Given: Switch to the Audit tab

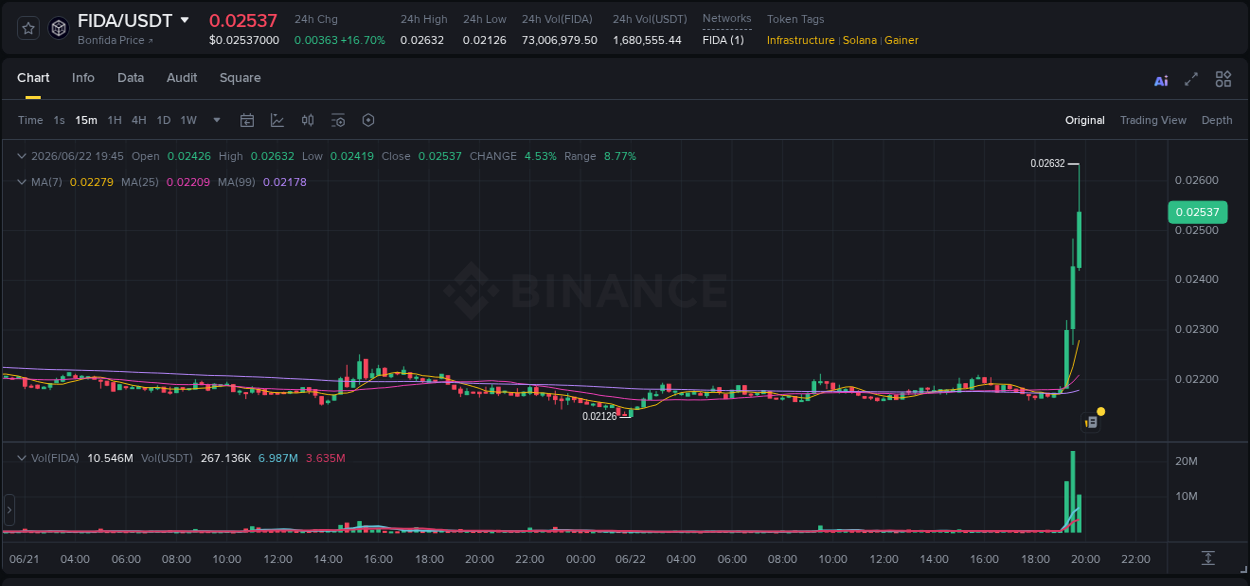Looking at the screenshot, I should point(182,78).
